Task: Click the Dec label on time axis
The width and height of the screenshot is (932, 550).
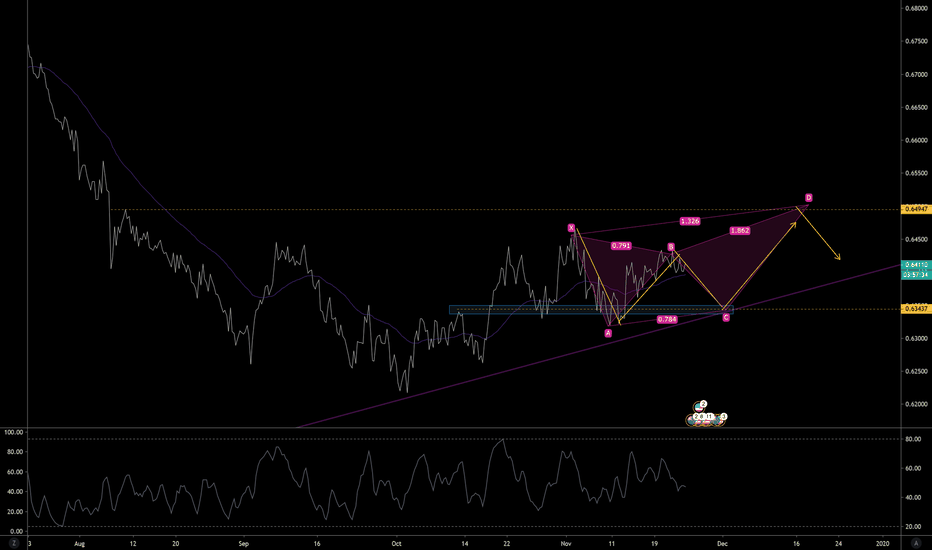Action: click(723, 543)
